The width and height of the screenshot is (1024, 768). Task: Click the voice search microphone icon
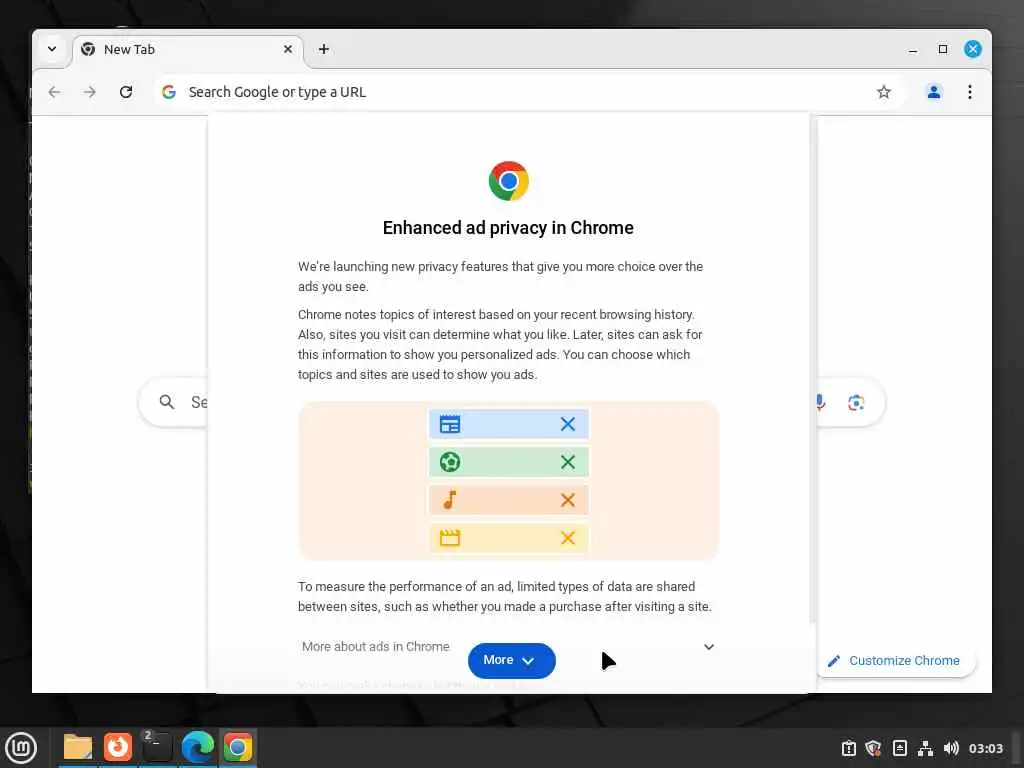click(x=820, y=402)
